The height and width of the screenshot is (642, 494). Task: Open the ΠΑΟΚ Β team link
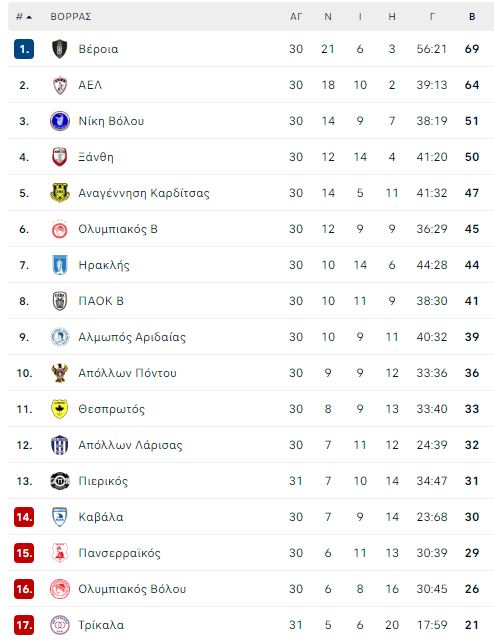pyautogui.click(x=101, y=301)
